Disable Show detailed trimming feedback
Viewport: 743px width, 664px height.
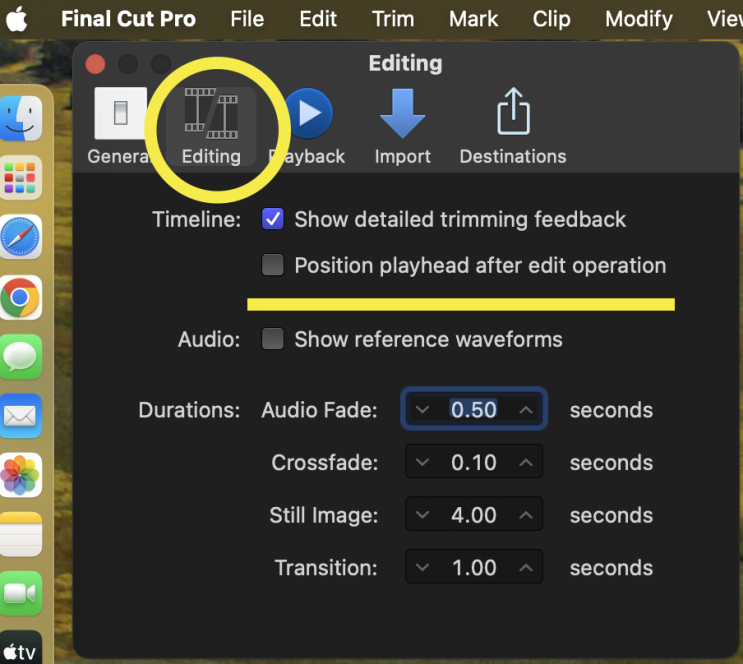tap(273, 219)
